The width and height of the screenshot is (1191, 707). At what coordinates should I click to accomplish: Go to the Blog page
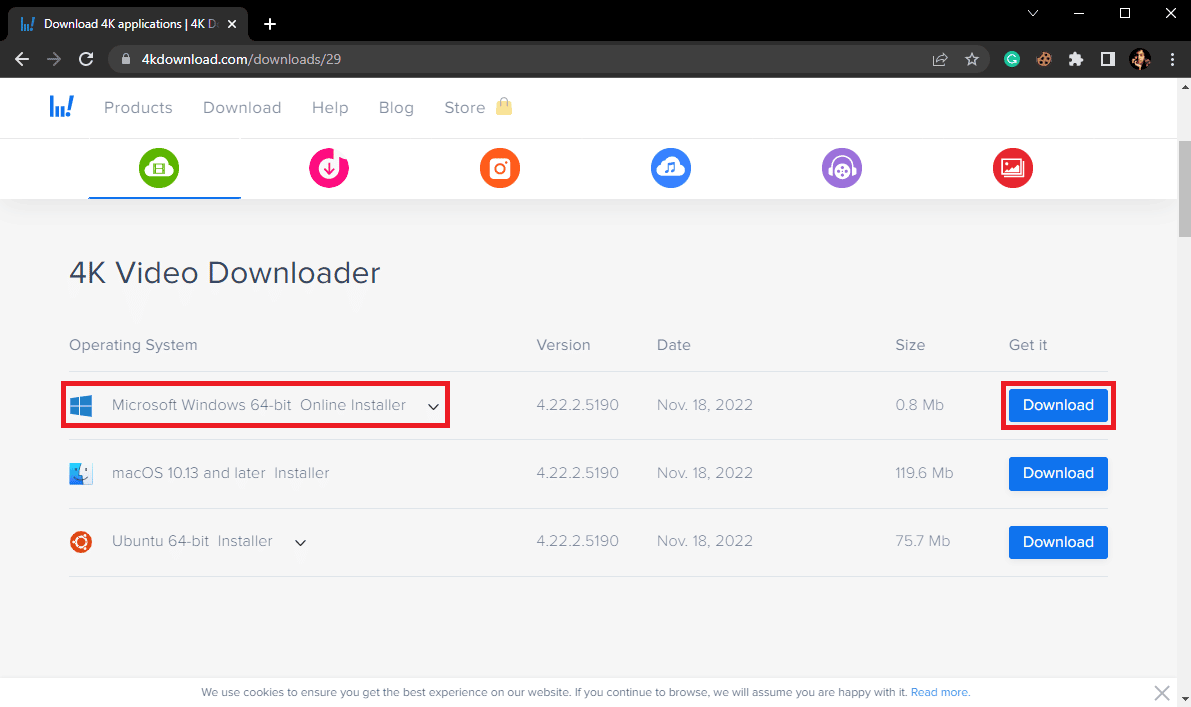pyautogui.click(x=396, y=108)
